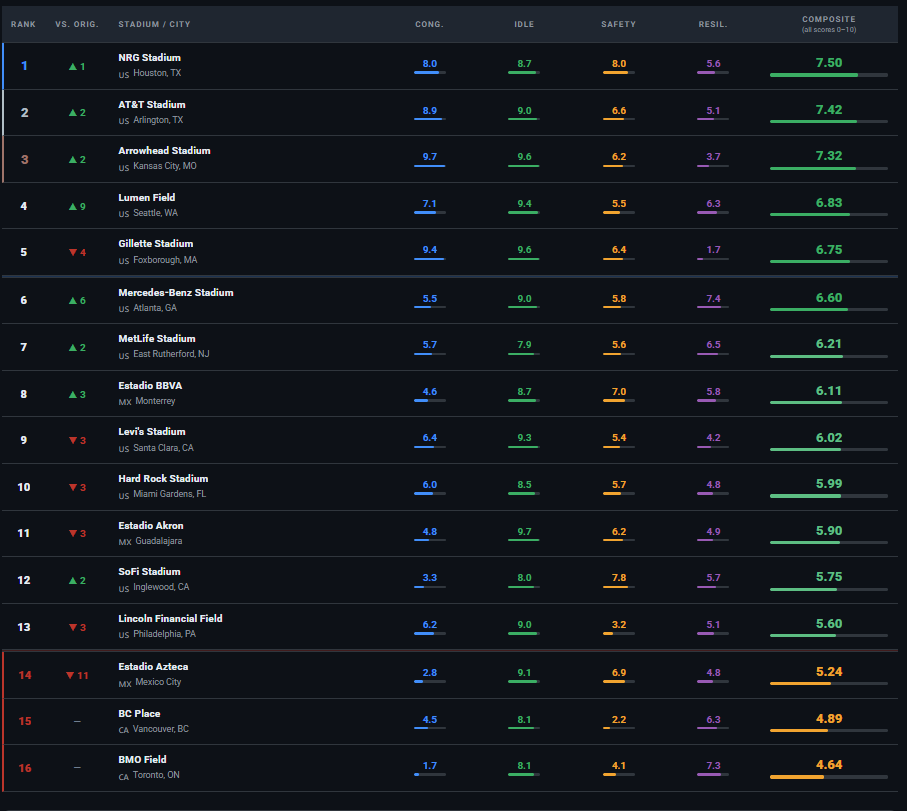Click the MX country tag for Monterrey
This screenshot has height=811, width=907.
click(x=125, y=402)
